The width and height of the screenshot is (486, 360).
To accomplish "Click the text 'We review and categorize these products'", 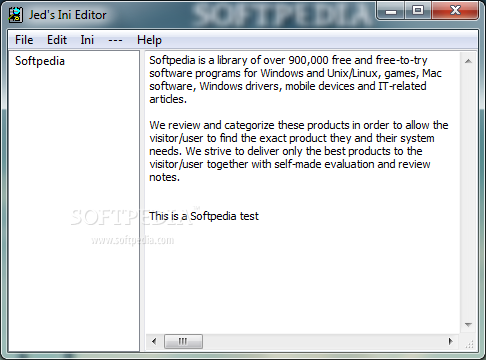I will pyautogui.click(x=249, y=125).
